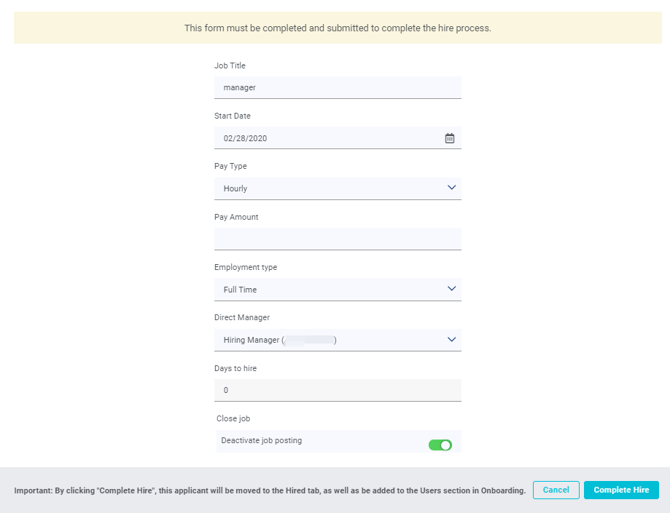
Task: Click the "Pay Amount" field label
Action: [x=236, y=217]
